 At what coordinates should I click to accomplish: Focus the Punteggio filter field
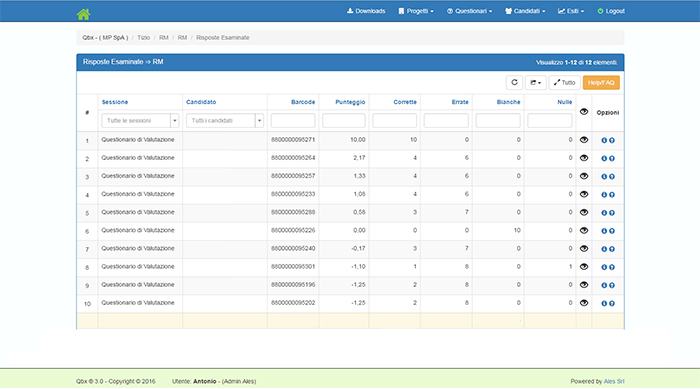point(344,121)
